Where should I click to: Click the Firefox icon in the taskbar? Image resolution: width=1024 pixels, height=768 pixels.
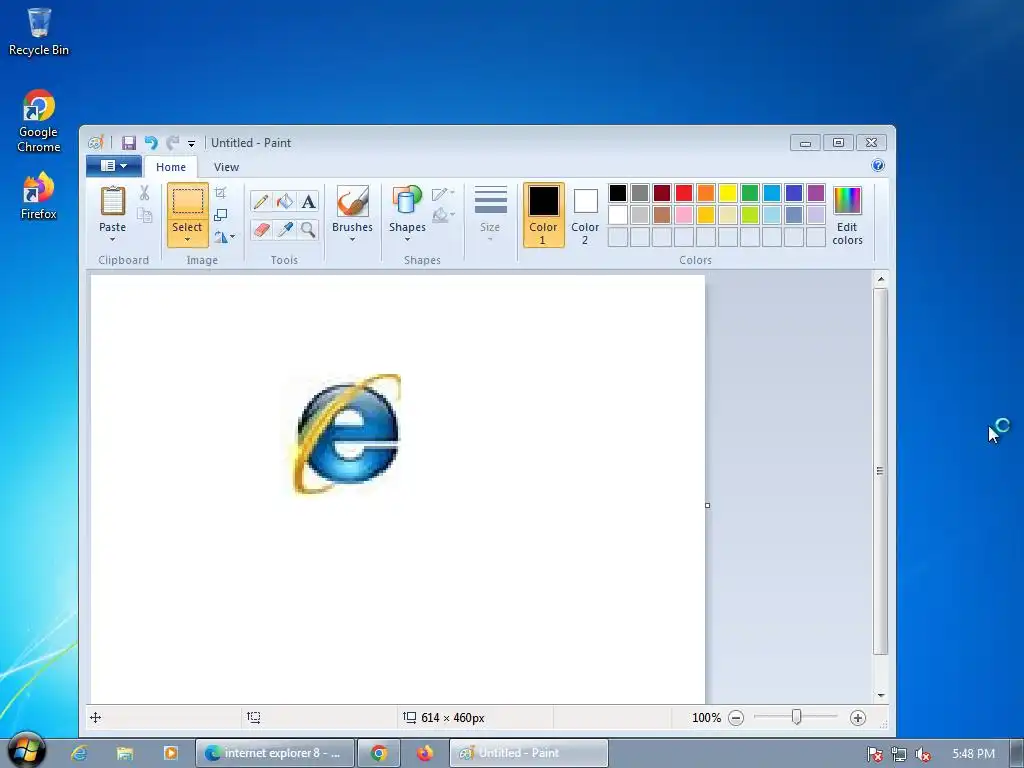424,753
